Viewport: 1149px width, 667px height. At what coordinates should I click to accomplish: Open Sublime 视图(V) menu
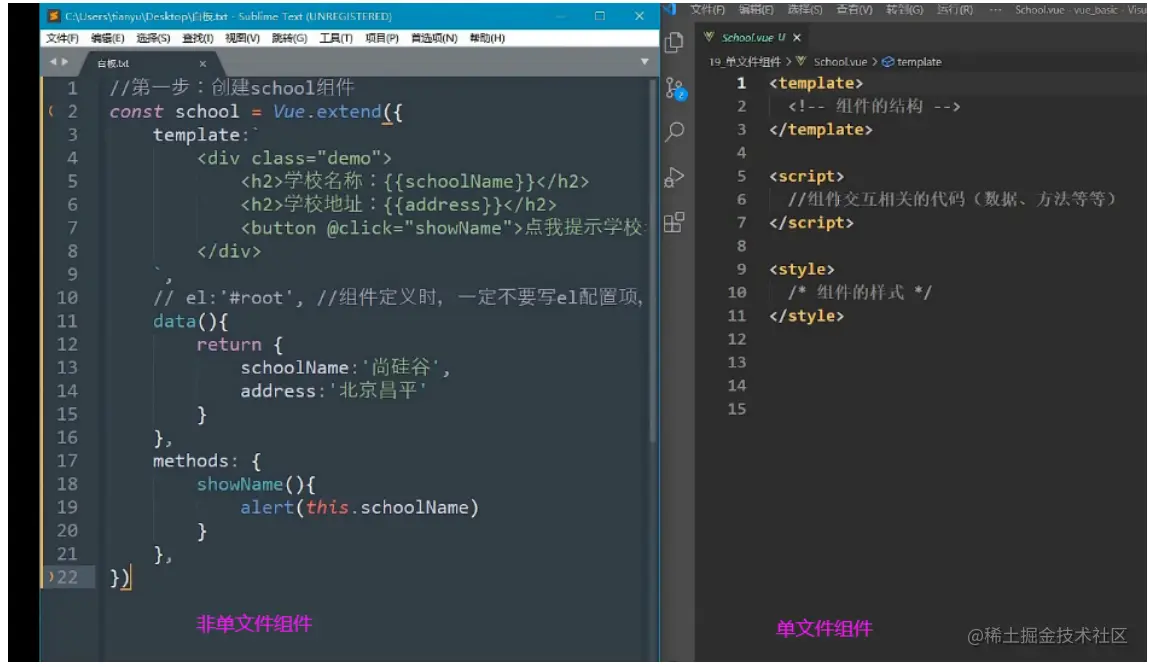(x=243, y=38)
